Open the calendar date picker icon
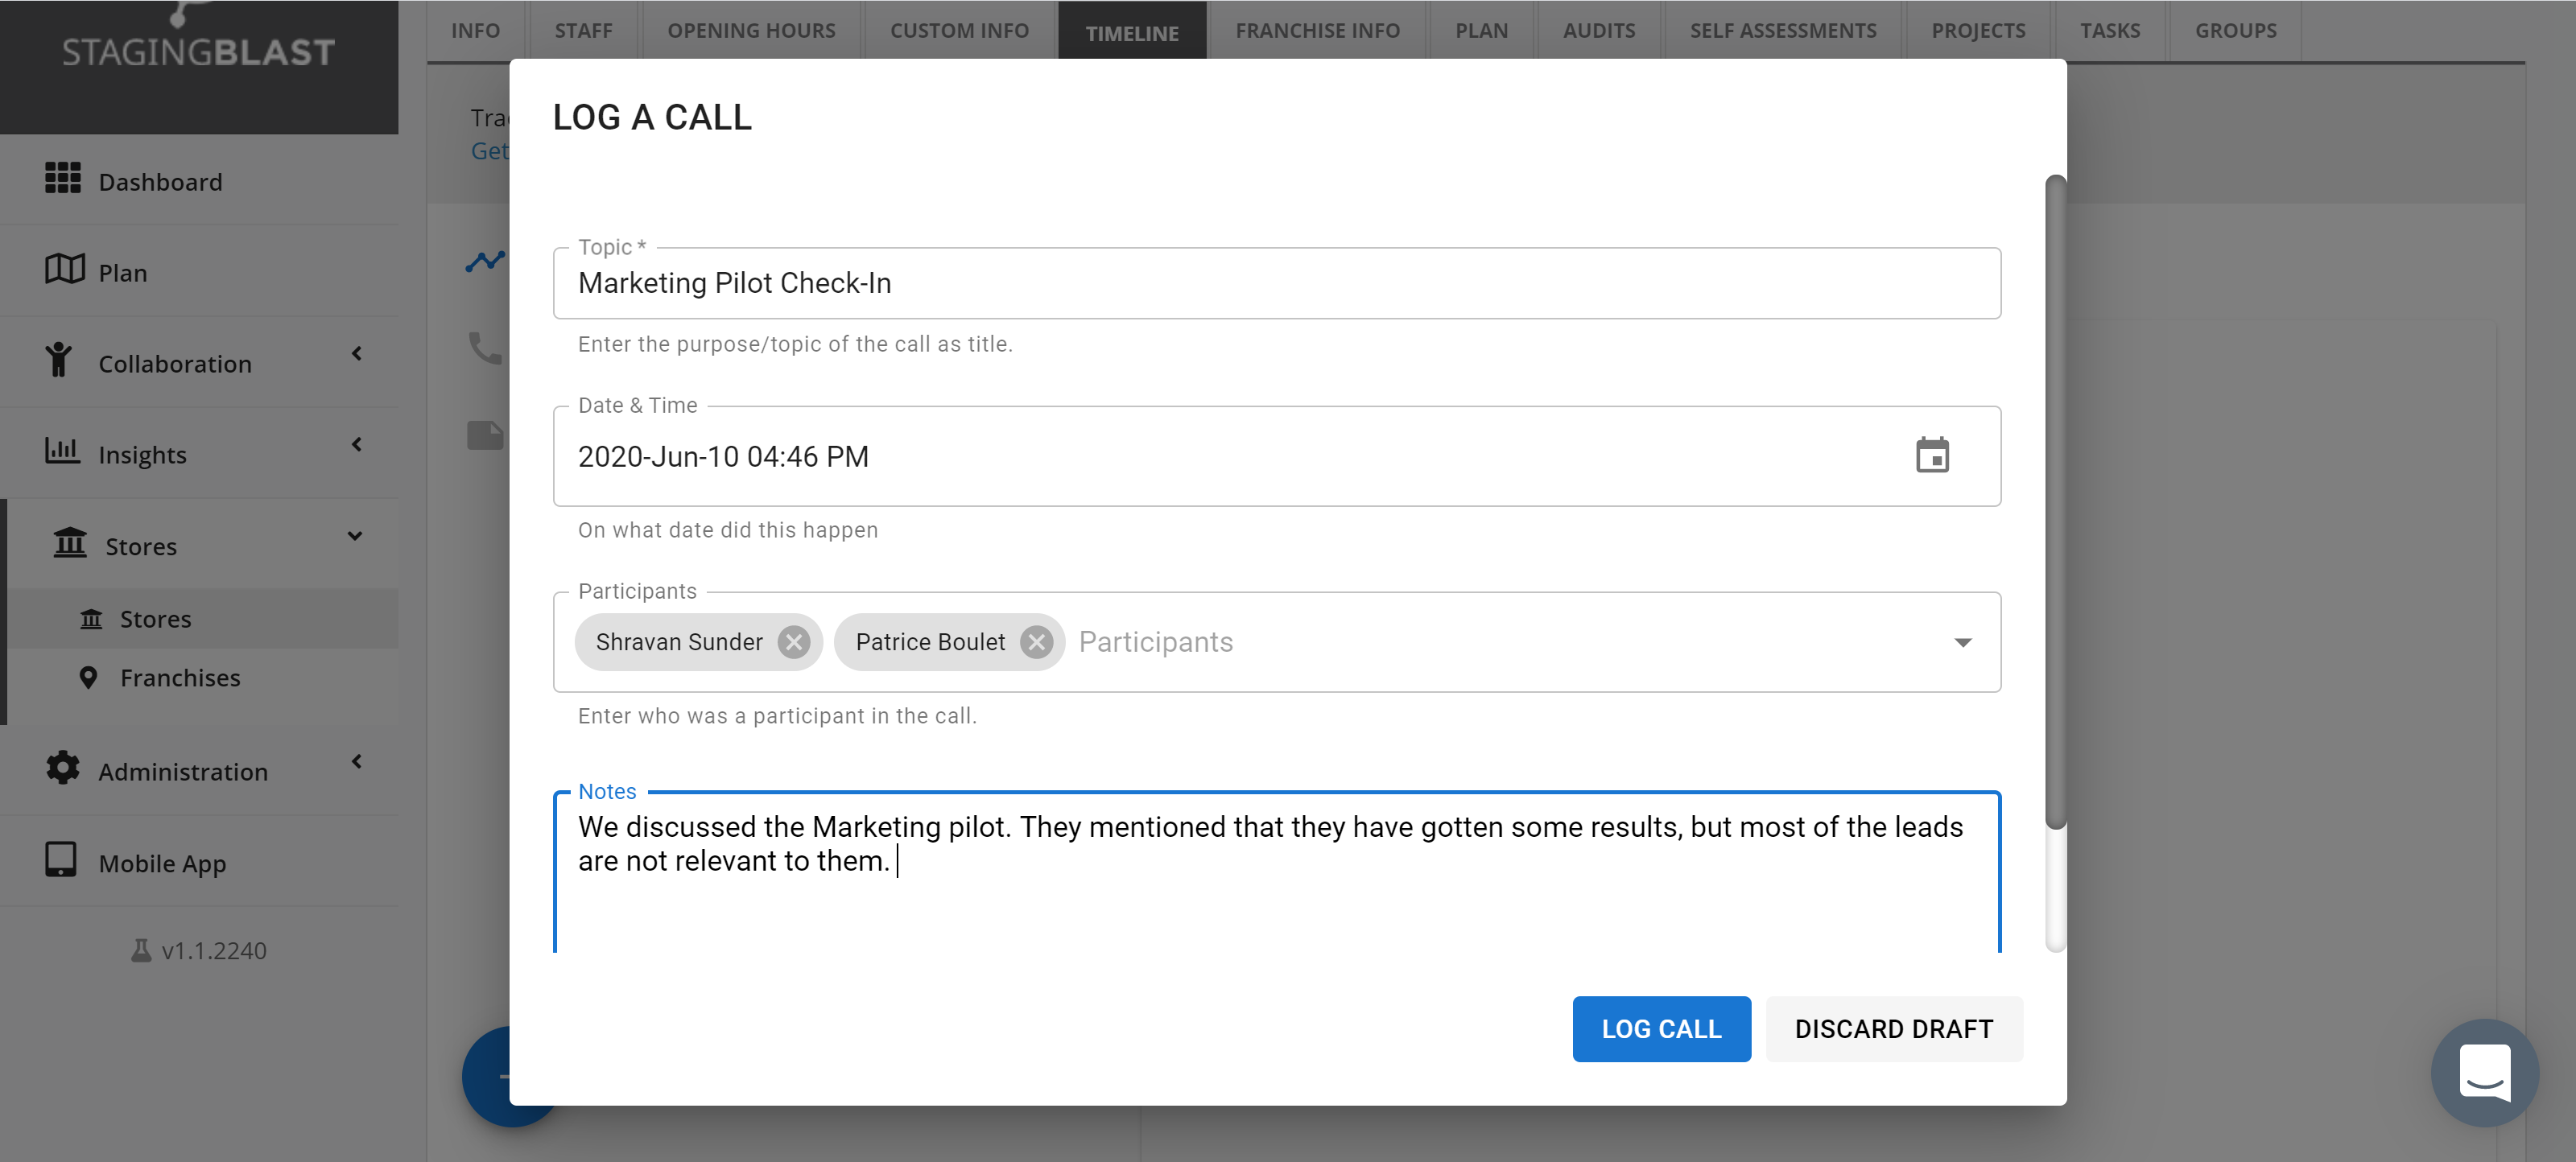The width and height of the screenshot is (2576, 1162). click(x=1931, y=456)
